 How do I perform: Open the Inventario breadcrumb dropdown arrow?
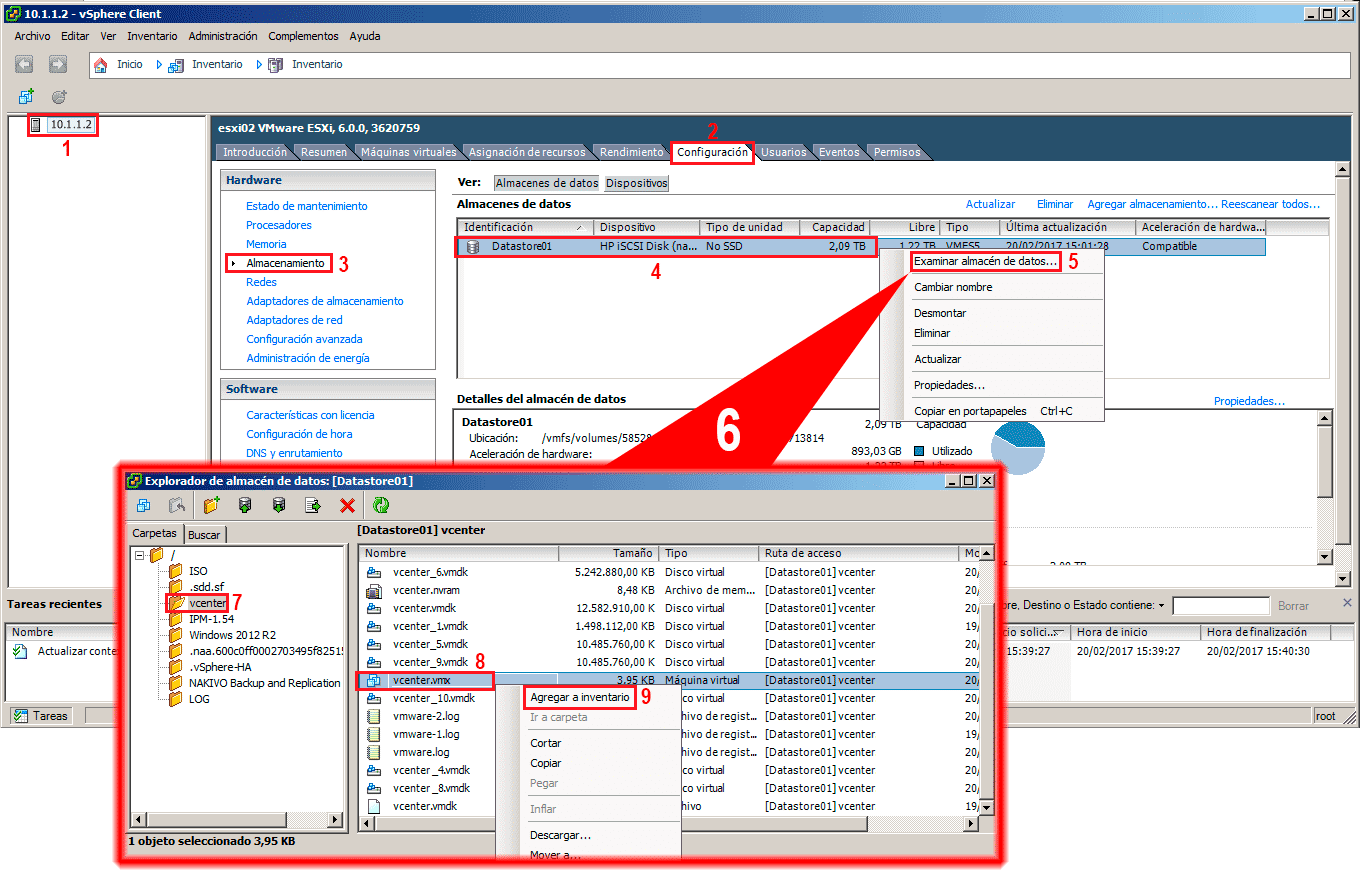[x=258, y=64]
